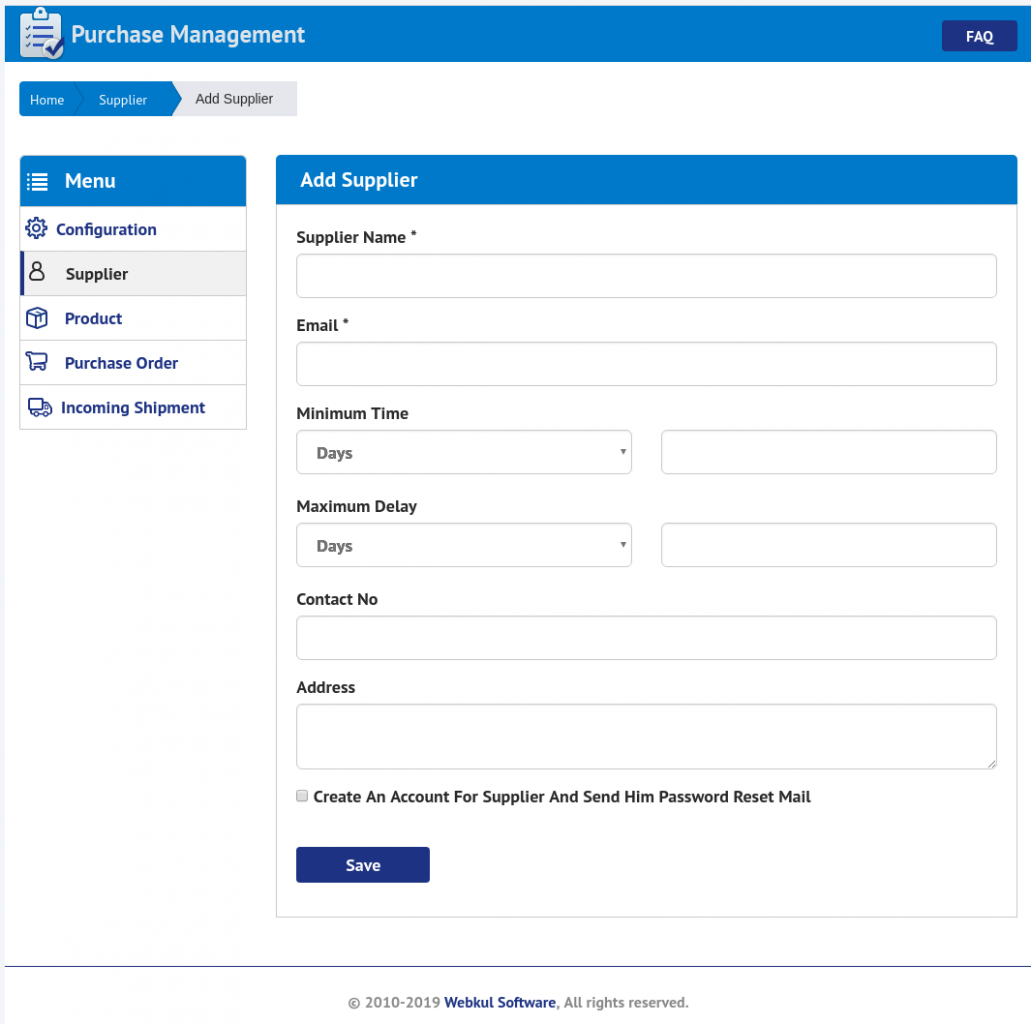Focus the Supplier Name input field
Viewport: 1031px width, 1024px height.
(x=646, y=276)
